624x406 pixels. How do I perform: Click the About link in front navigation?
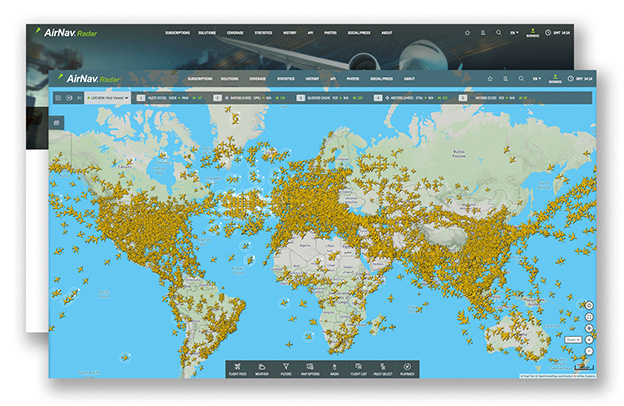click(409, 78)
